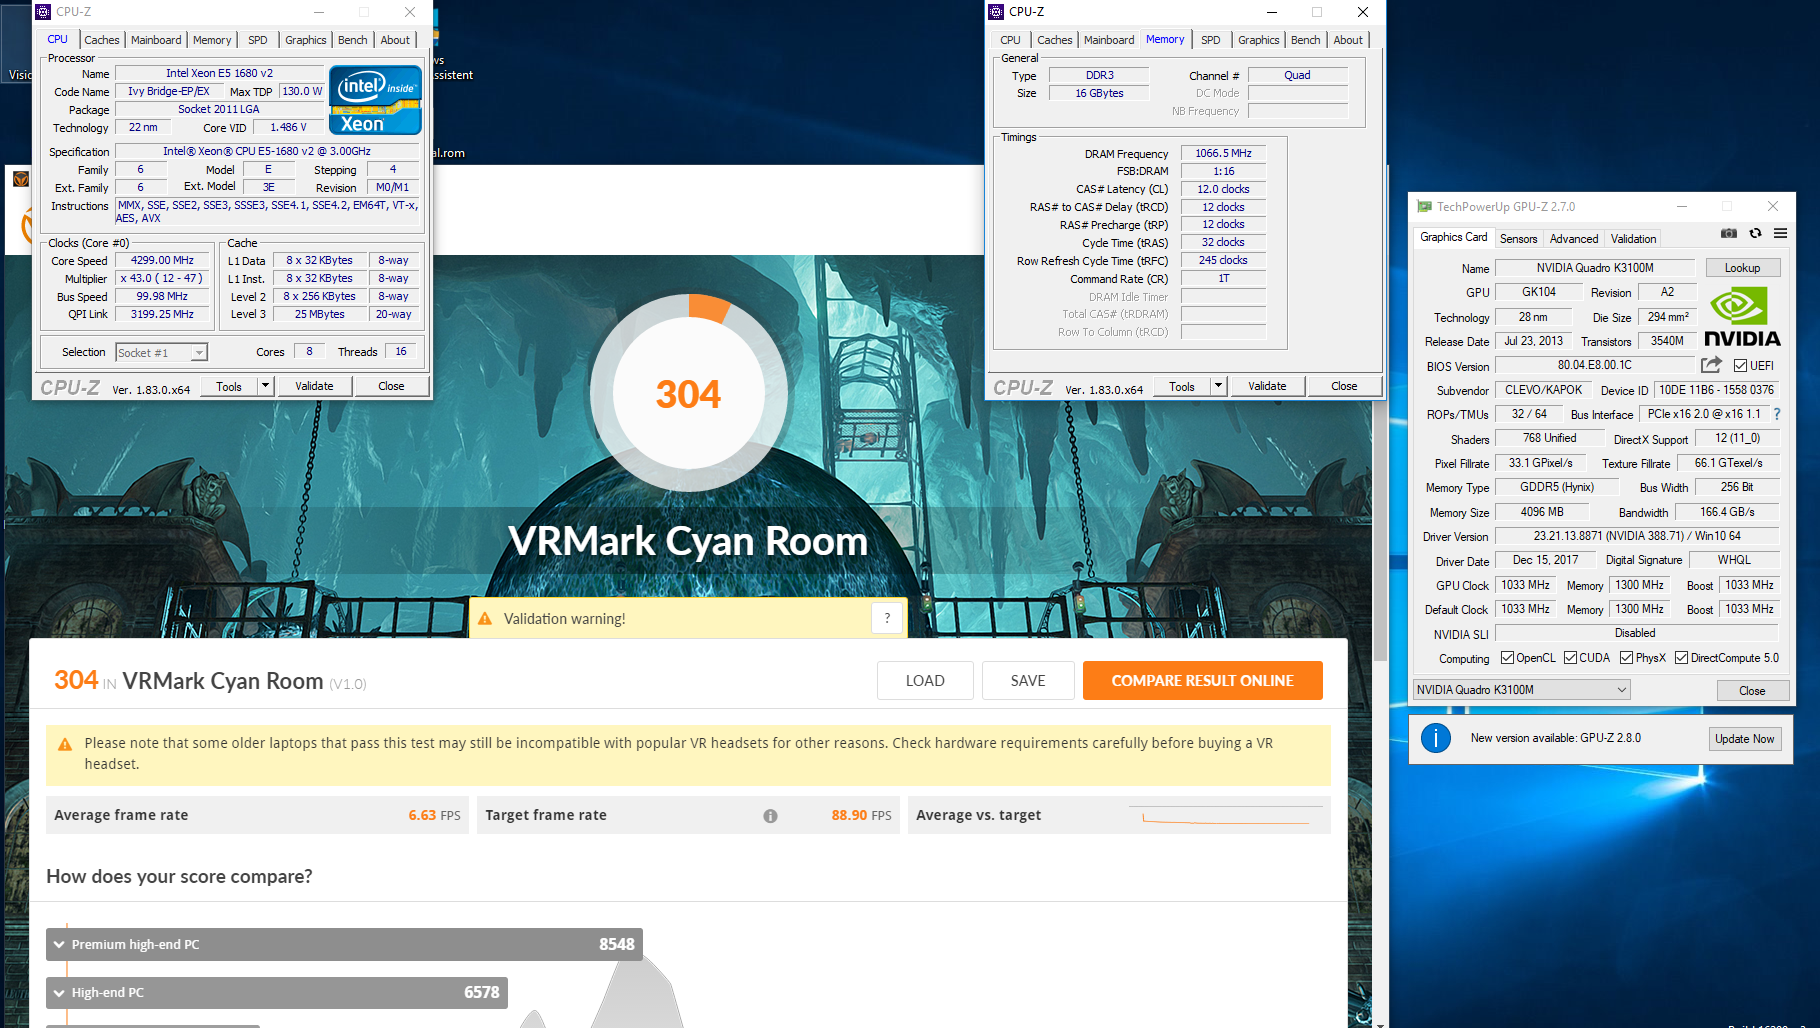Switch to Graphics tab in CPU-Z Memory window

pyautogui.click(x=1258, y=40)
